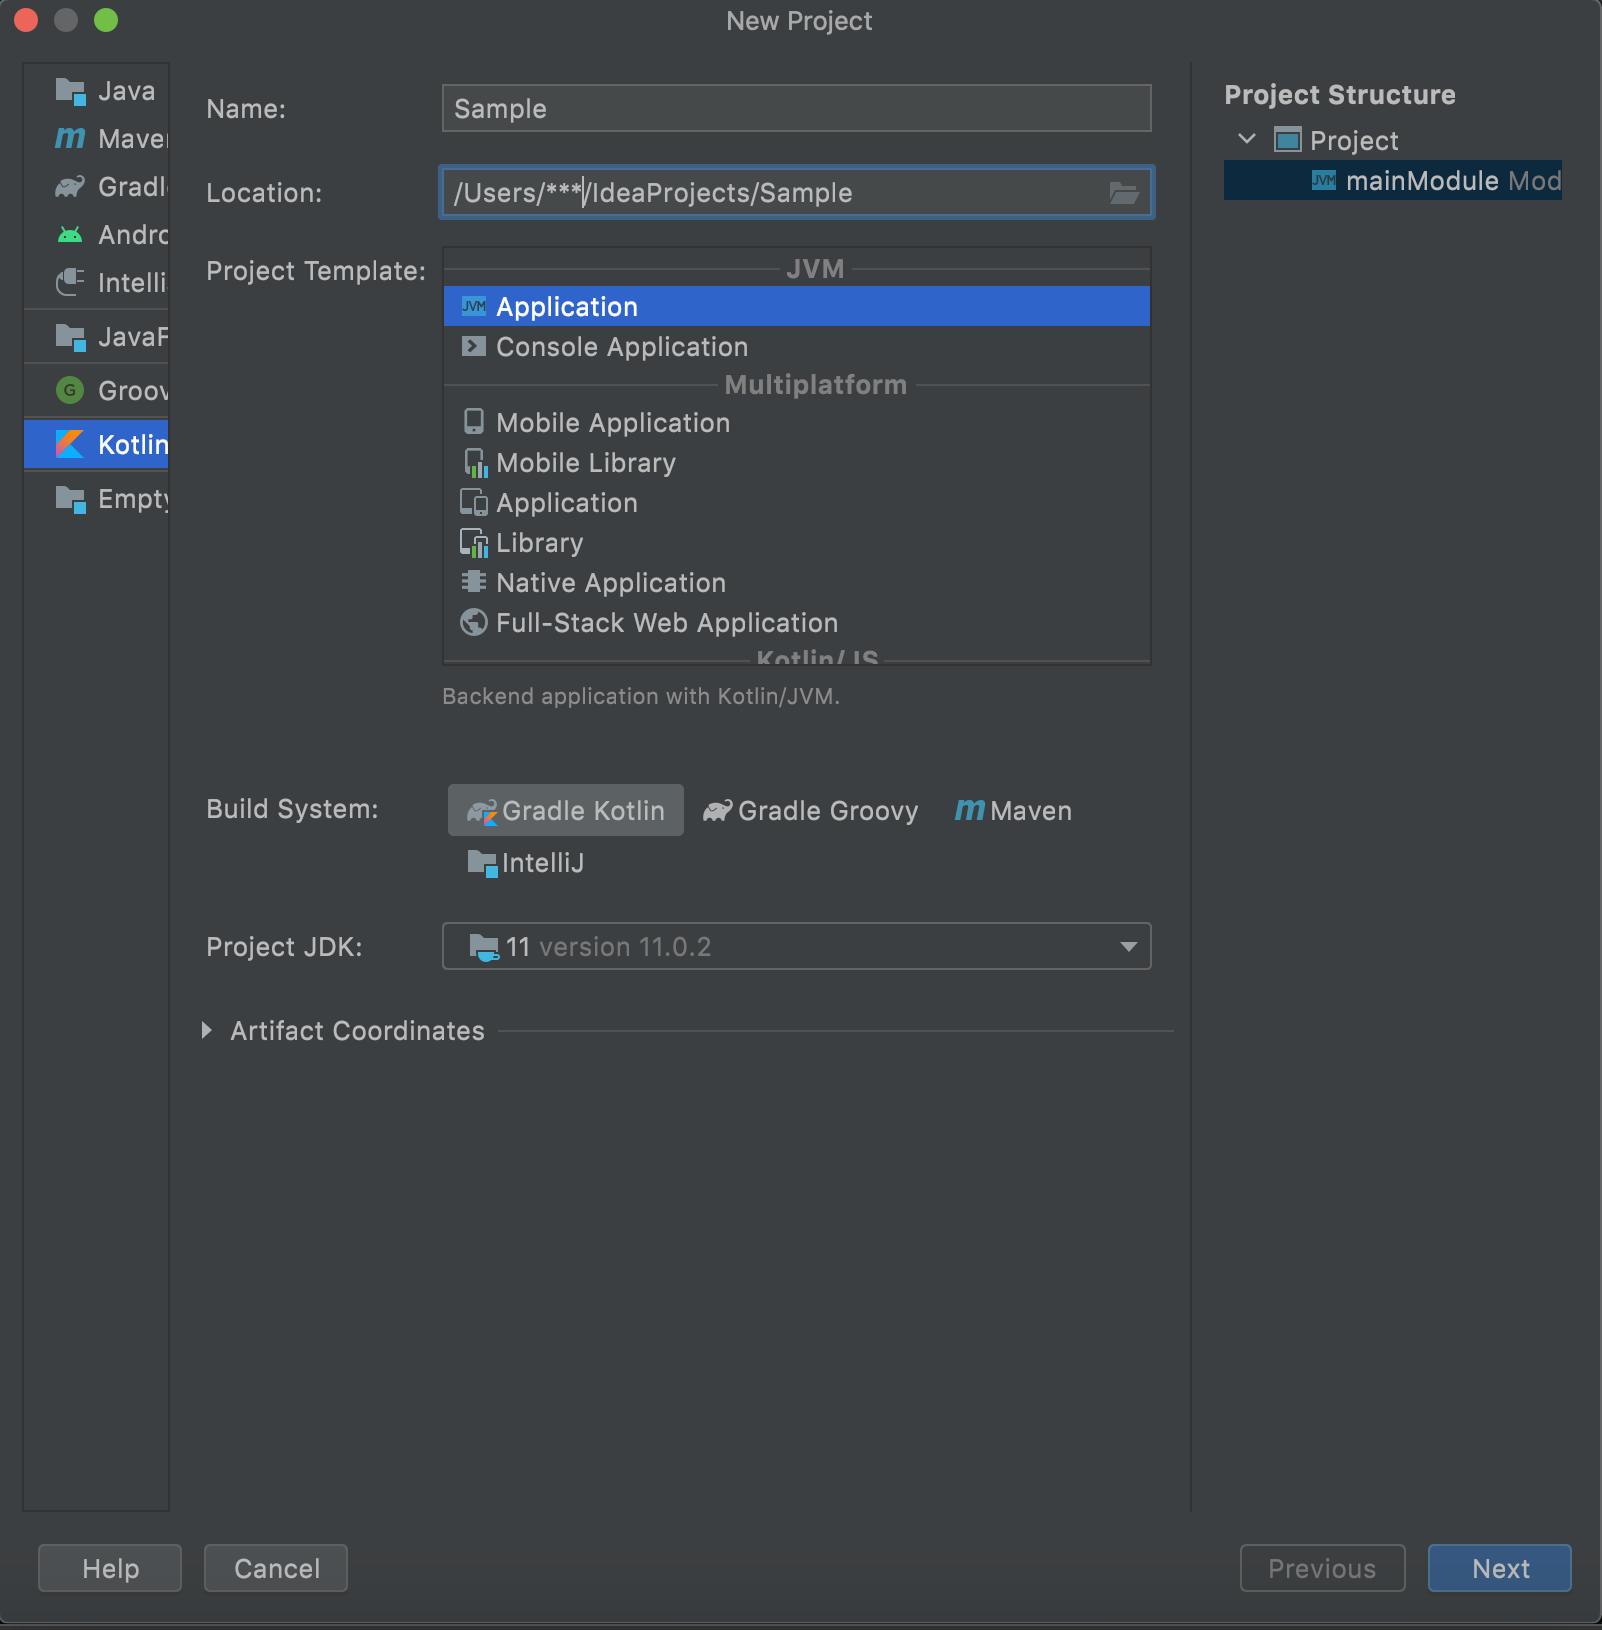1602x1630 pixels.
Task: Click the Groovy icon in sidebar
Action: point(70,390)
